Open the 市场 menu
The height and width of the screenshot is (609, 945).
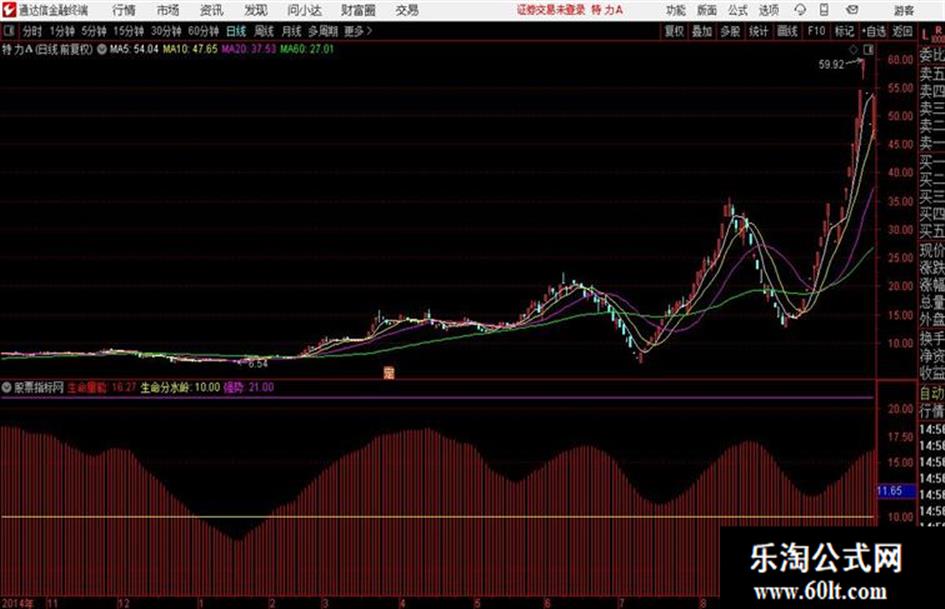click(x=168, y=10)
